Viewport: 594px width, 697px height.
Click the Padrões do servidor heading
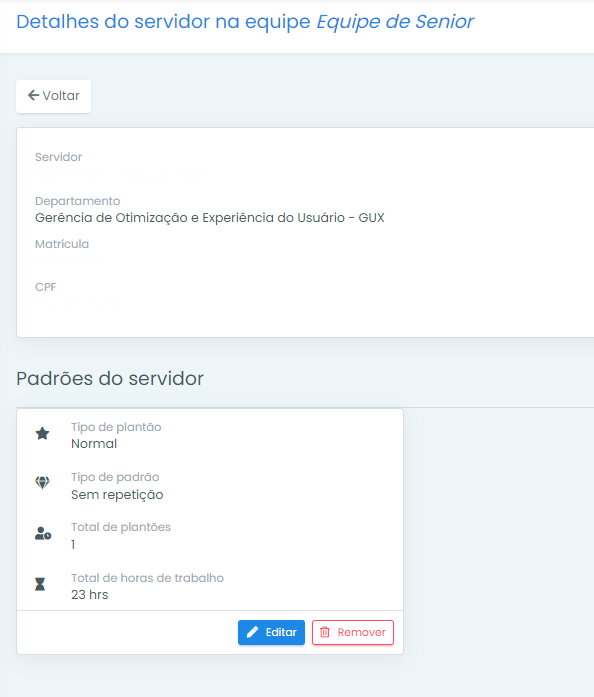pyautogui.click(x=110, y=379)
